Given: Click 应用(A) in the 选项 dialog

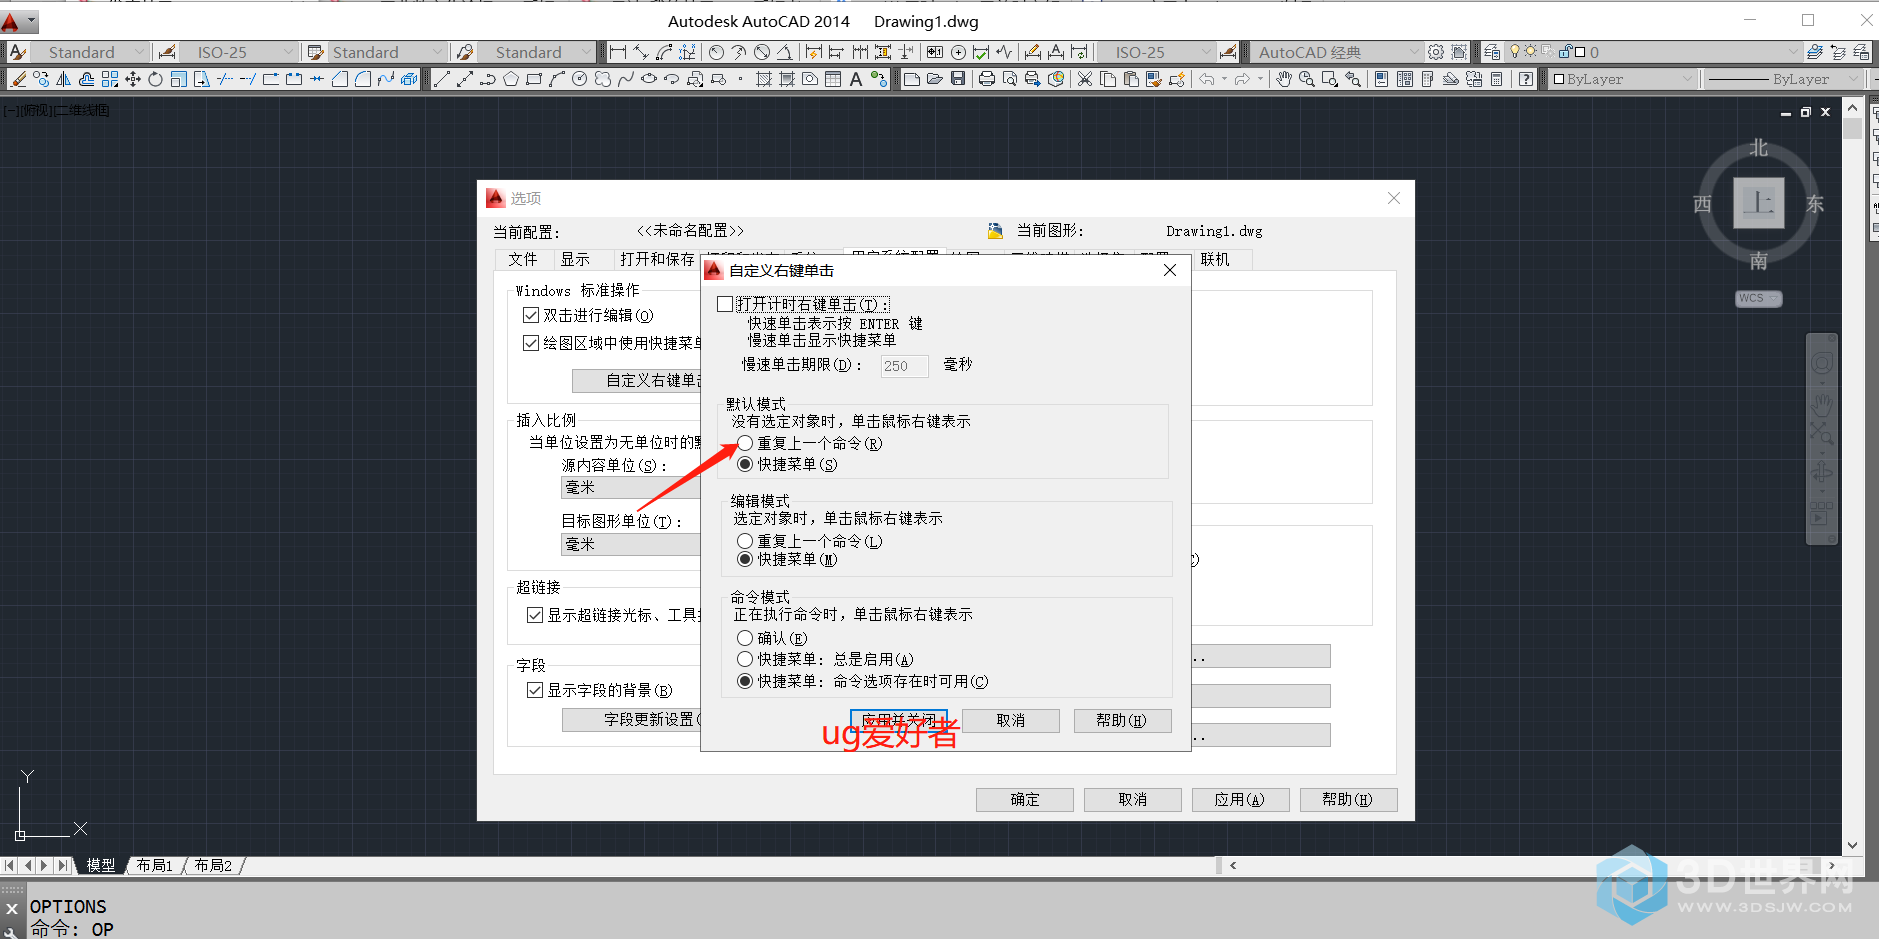Looking at the screenshot, I should point(1240,799).
